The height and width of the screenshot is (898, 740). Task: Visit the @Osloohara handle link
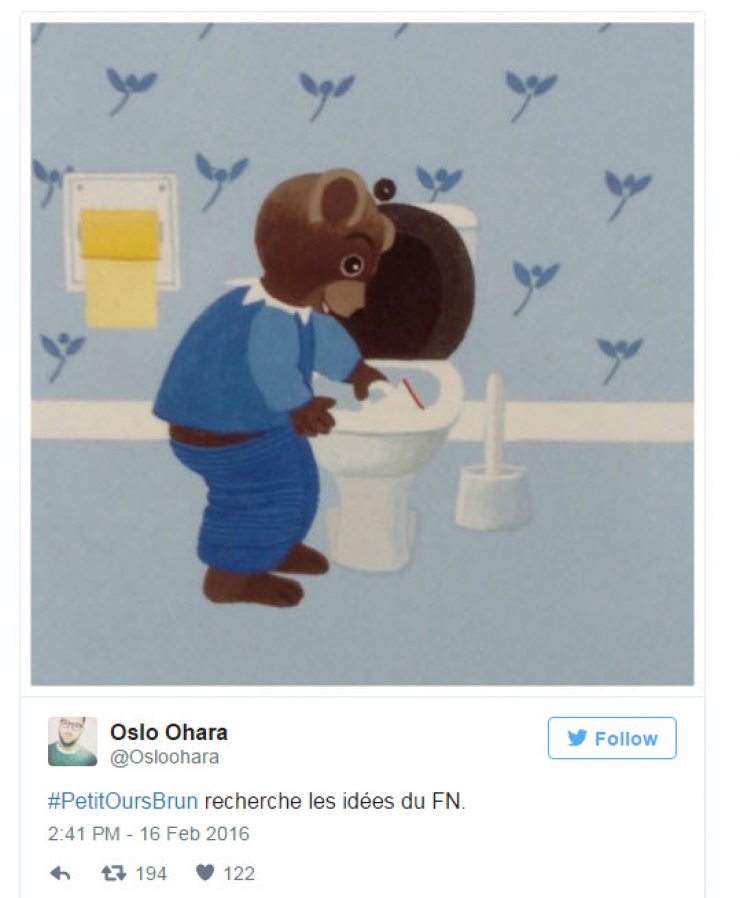[164, 757]
